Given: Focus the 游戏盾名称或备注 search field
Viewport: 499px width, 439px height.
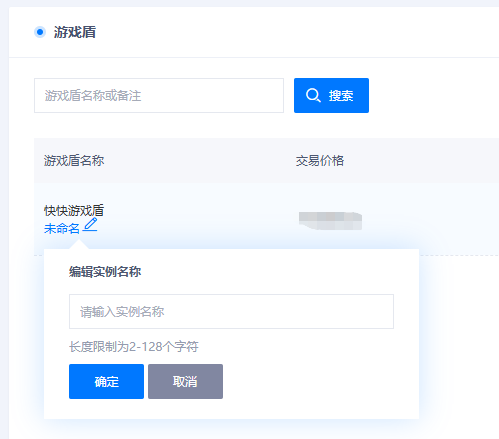Looking at the screenshot, I should [159, 95].
